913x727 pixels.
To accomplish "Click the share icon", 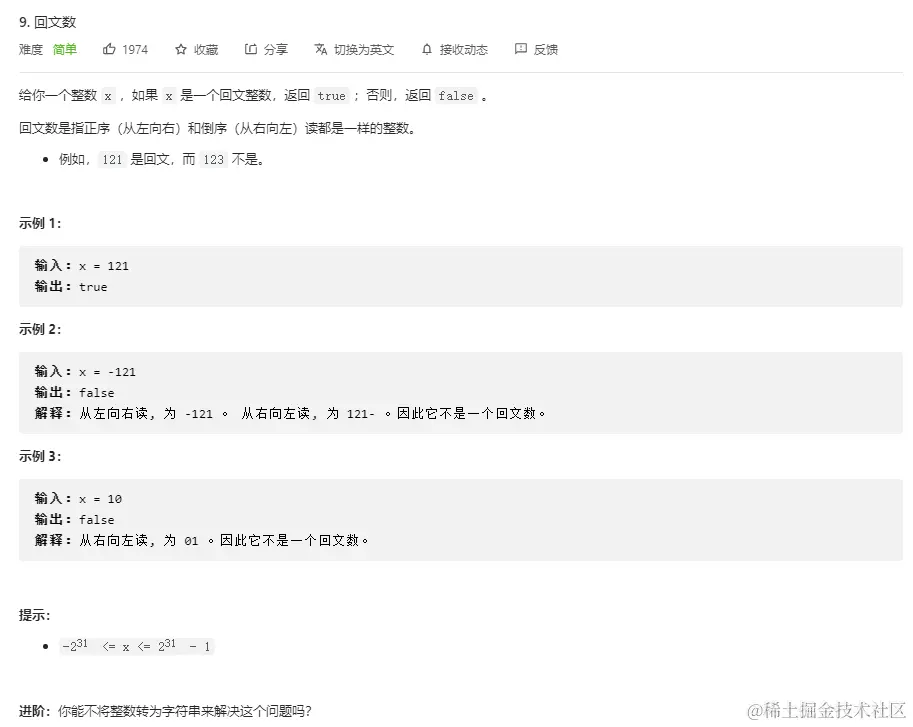I will pos(251,49).
